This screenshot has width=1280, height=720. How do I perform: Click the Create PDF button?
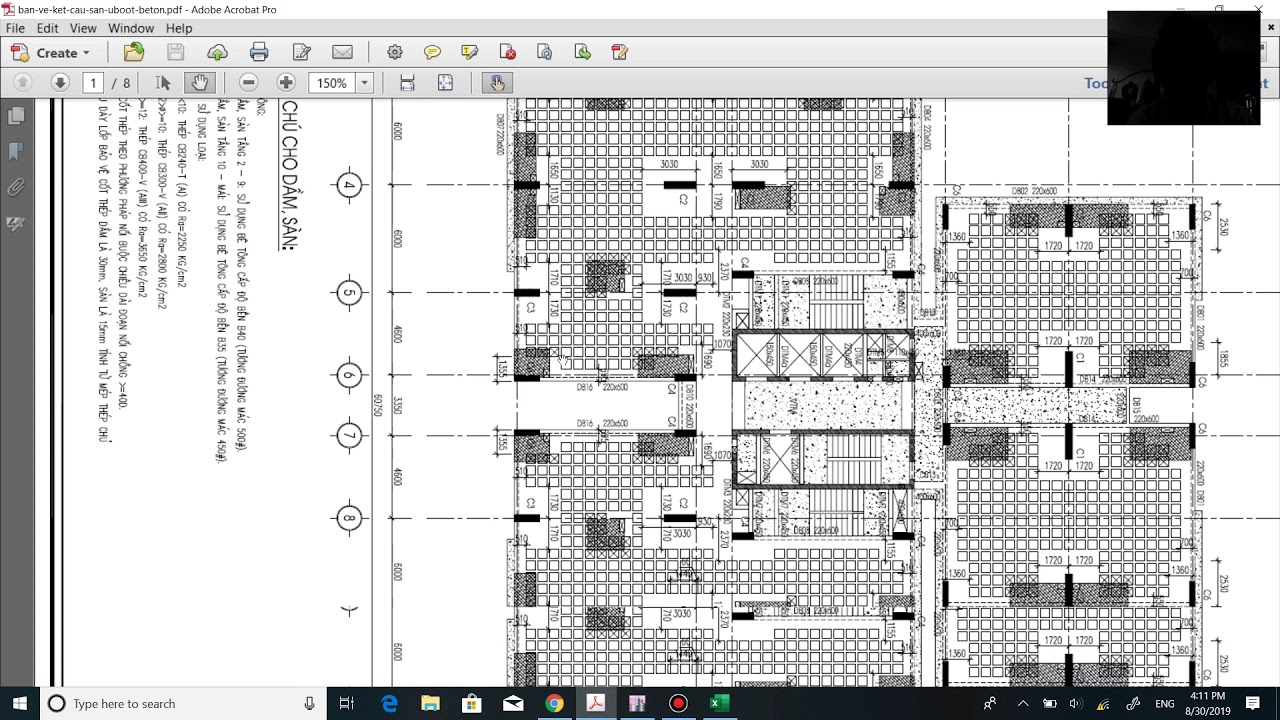(x=49, y=52)
